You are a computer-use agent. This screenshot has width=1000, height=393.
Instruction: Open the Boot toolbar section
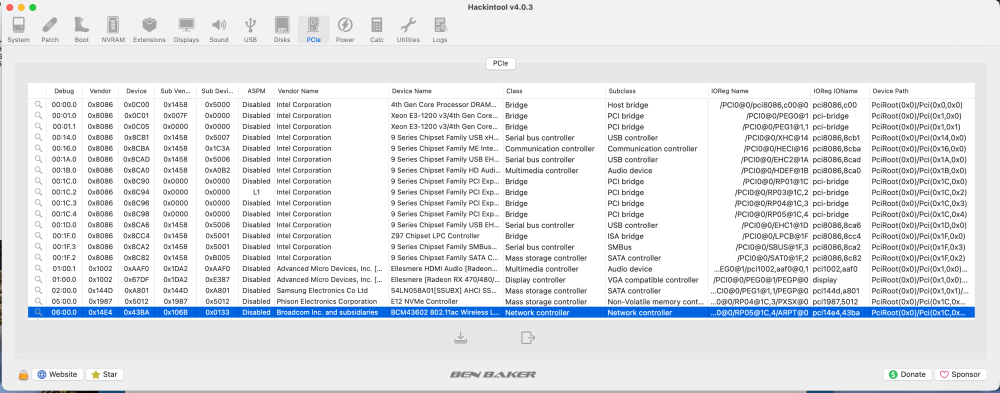point(82,30)
